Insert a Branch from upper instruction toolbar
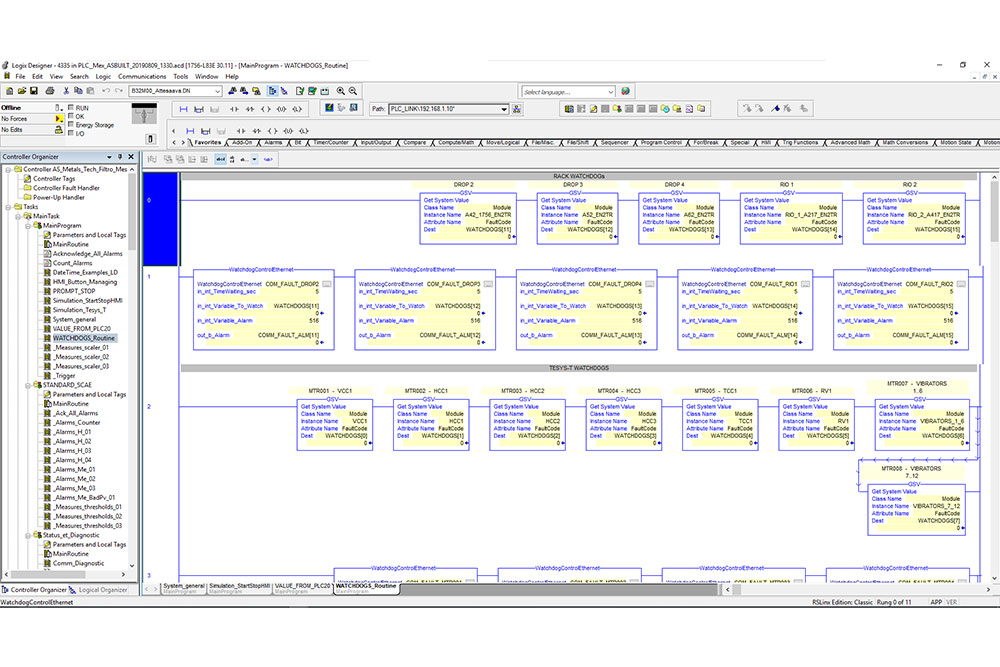1000x667 pixels. coord(199,110)
